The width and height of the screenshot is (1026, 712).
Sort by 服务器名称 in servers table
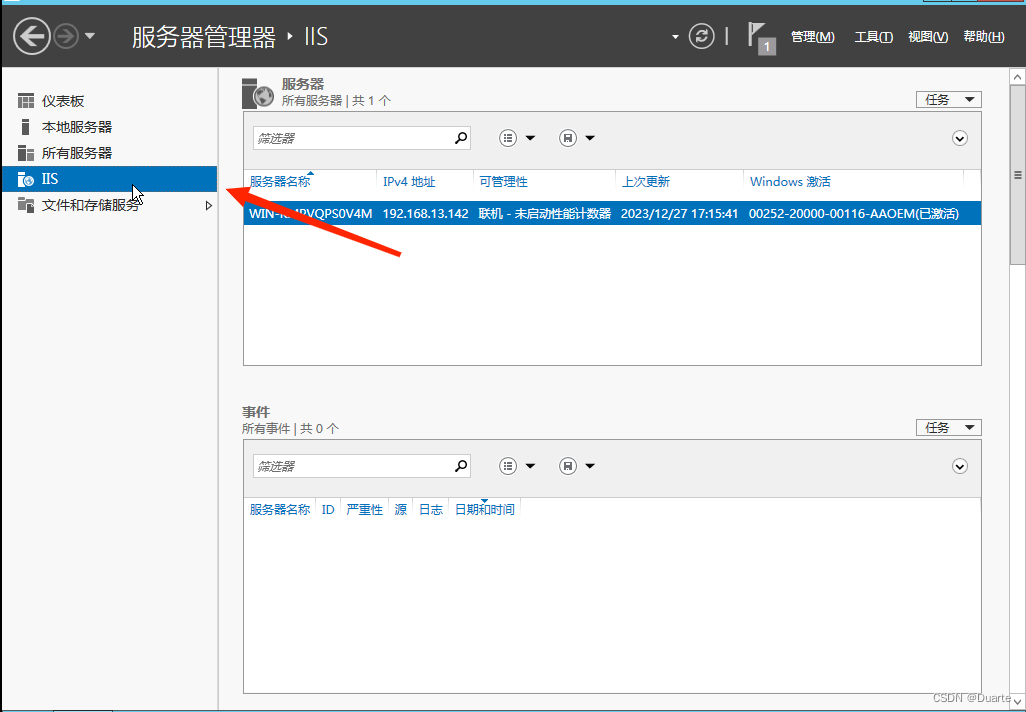279,181
